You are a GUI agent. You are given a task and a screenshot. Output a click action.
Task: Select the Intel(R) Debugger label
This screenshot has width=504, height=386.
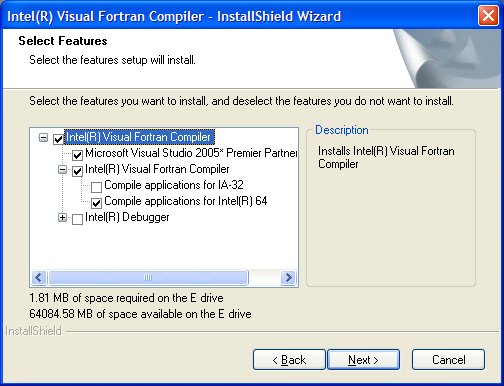coord(127,217)
